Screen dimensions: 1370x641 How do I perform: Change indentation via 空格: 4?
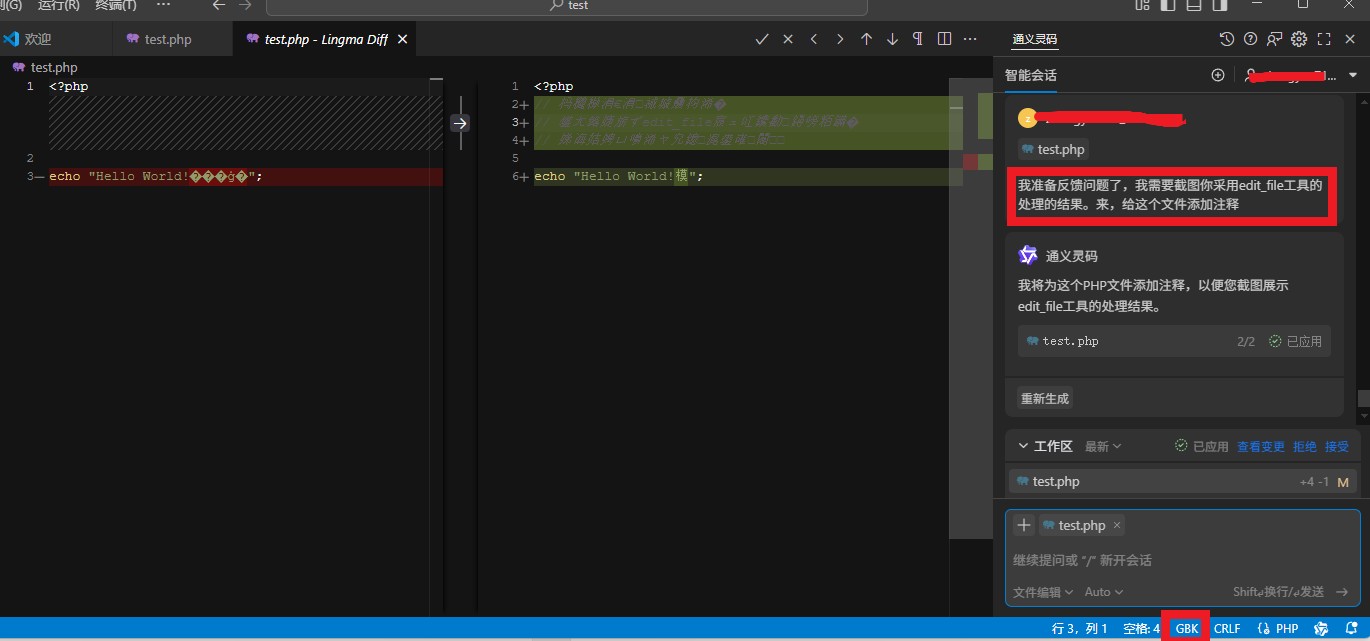click(1141, 629)
